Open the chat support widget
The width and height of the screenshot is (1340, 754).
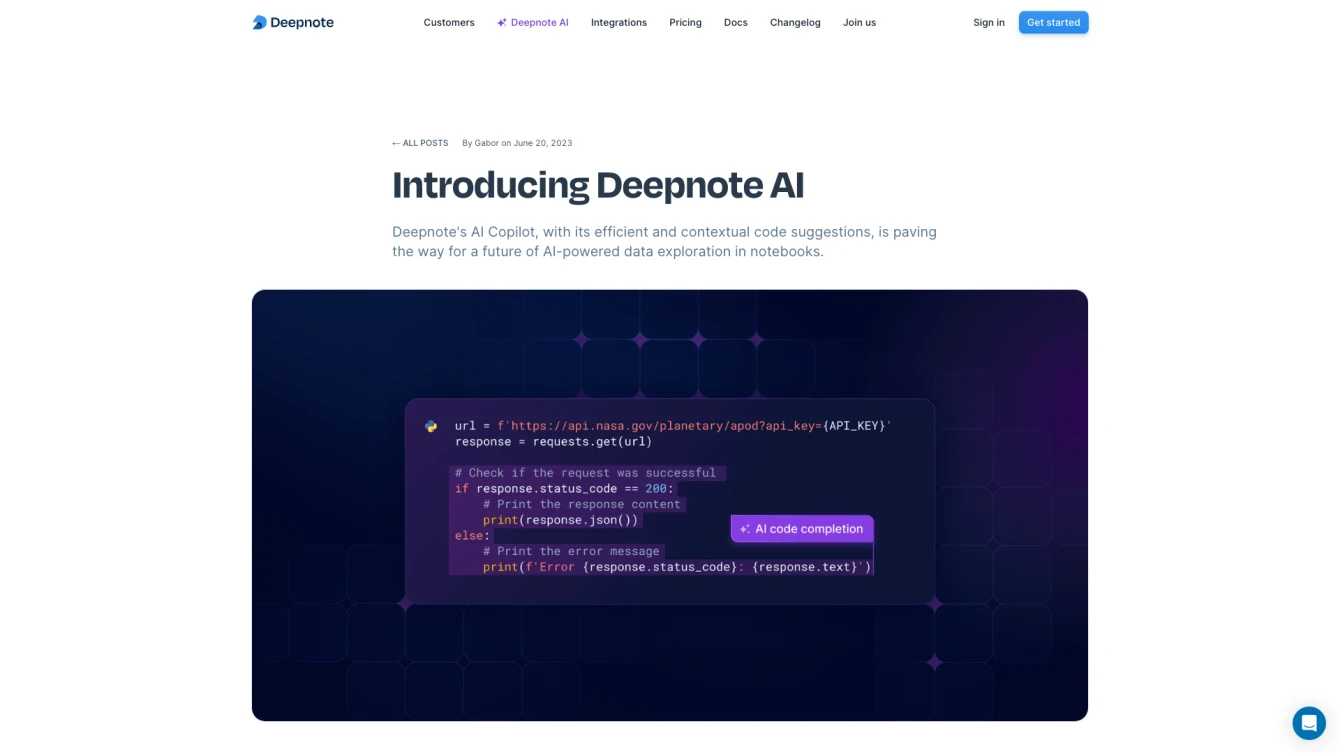[x=1309, y=723]
